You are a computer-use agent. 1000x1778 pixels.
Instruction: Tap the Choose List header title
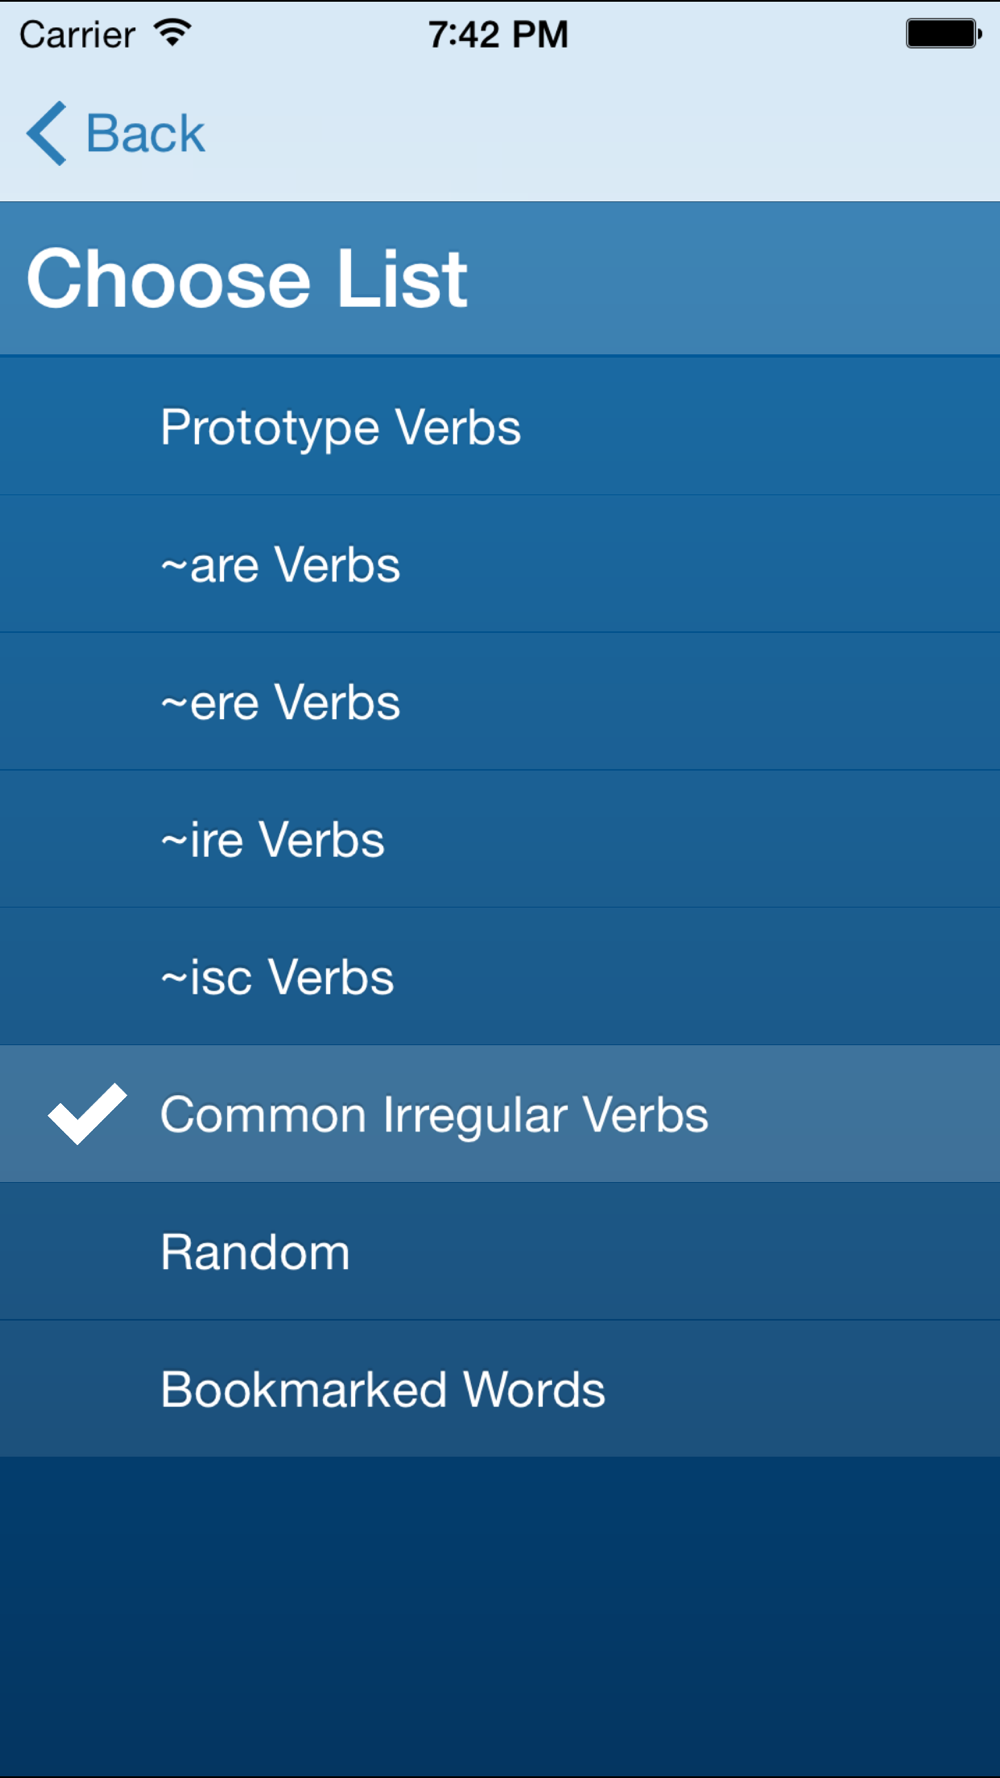coord(247,278)
